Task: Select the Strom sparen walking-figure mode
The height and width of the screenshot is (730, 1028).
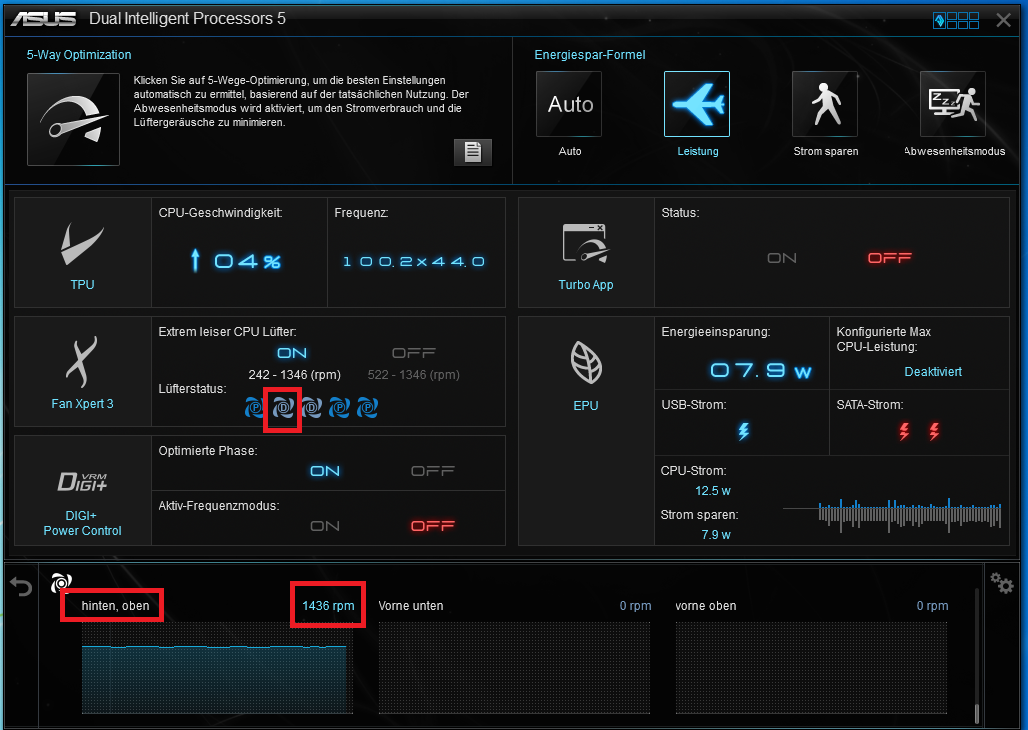Action: [825, 104]
